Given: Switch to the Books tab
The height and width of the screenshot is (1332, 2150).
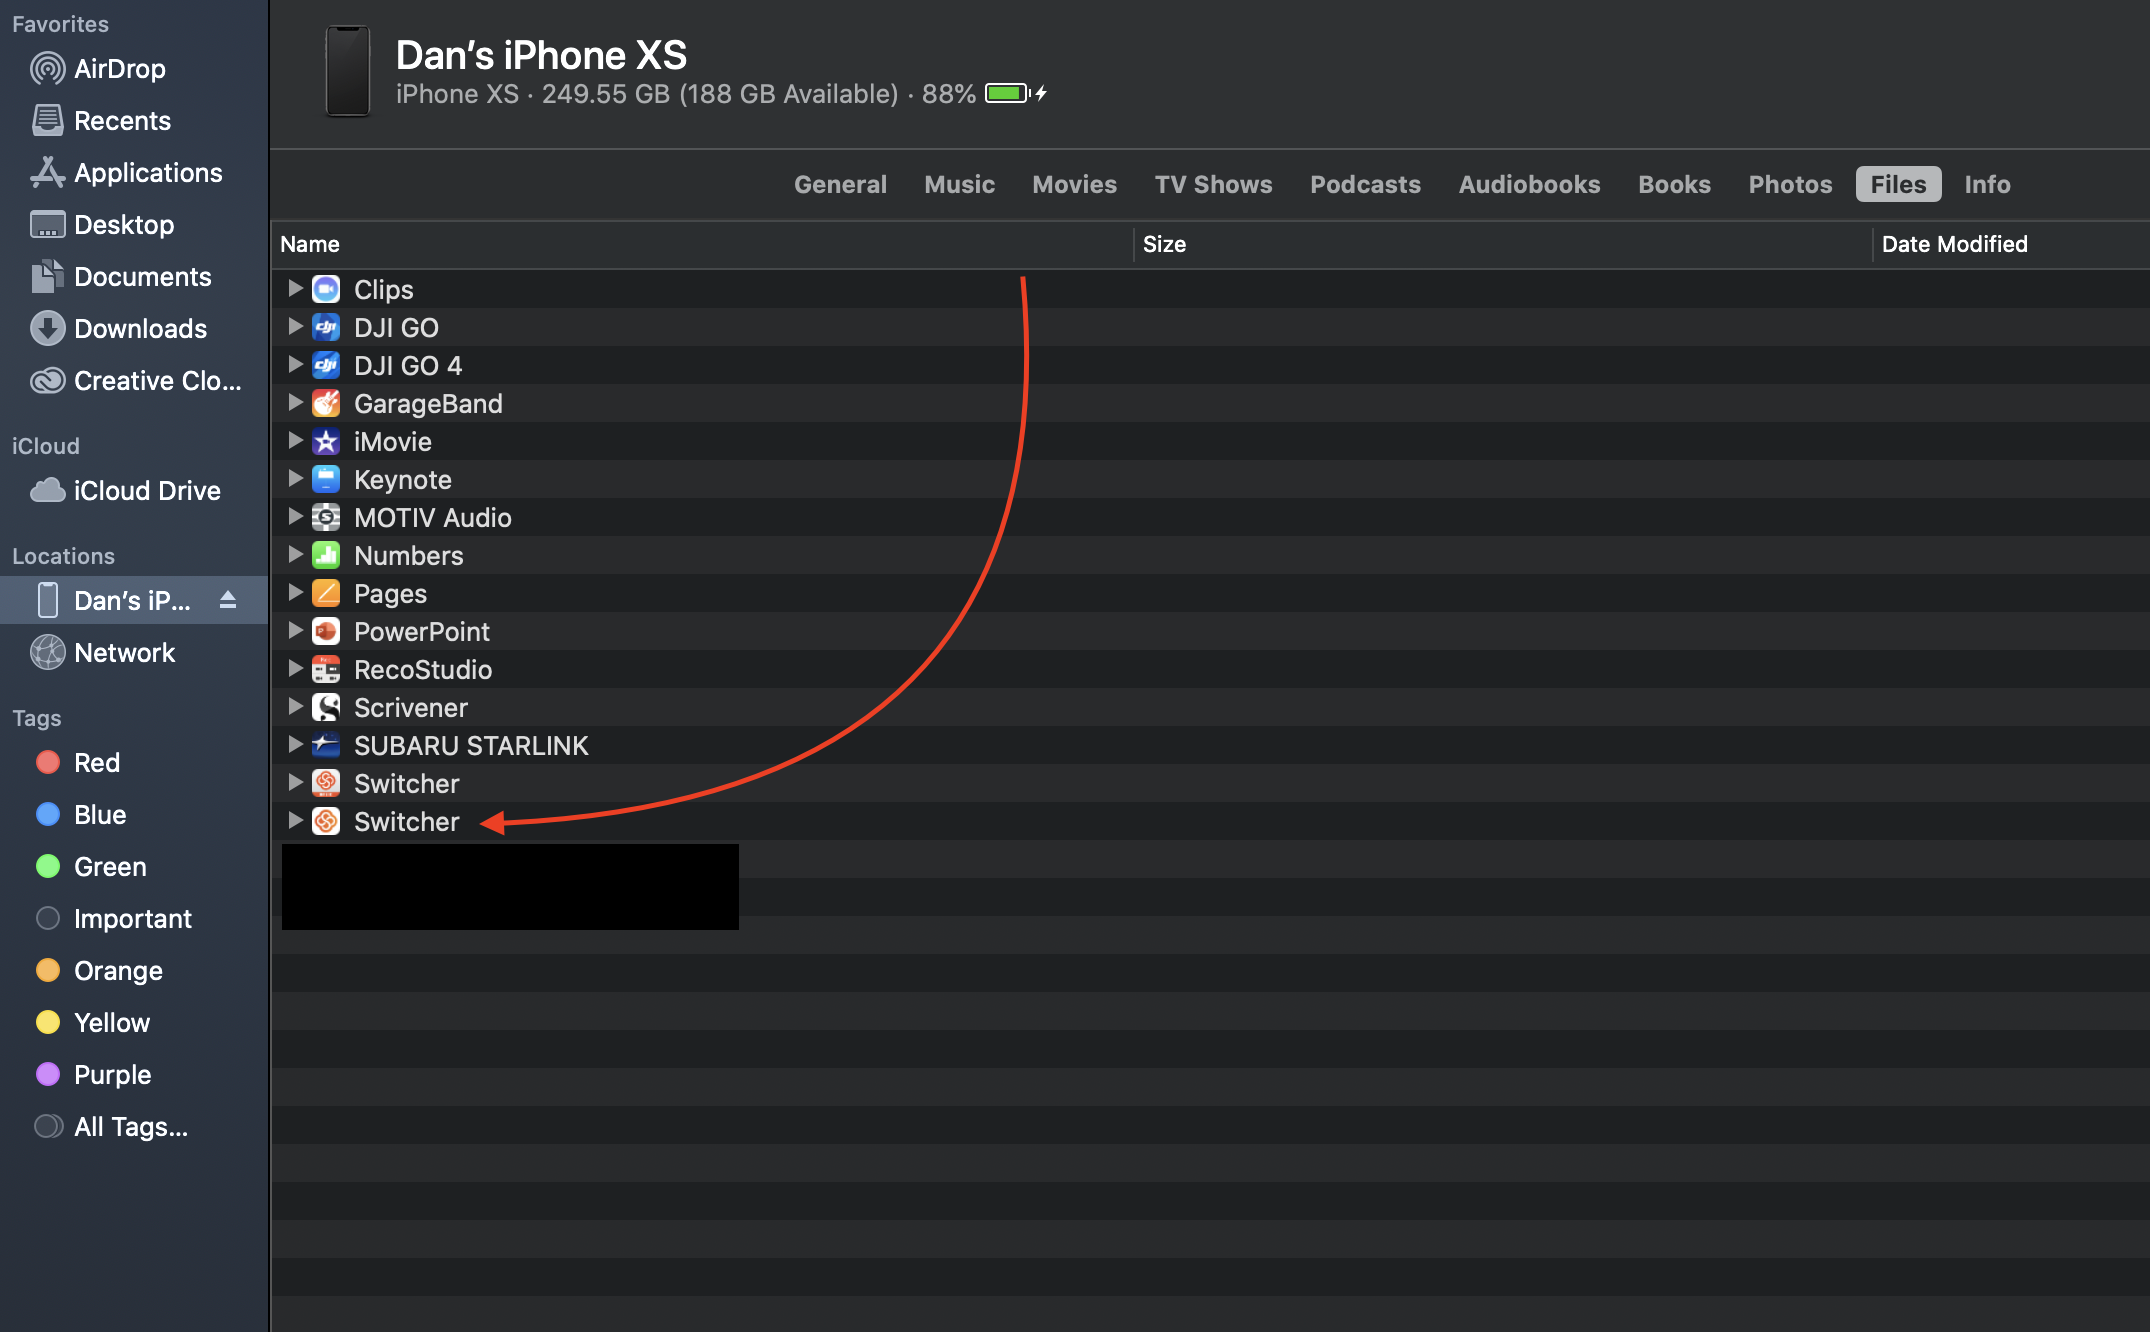Looking at the screenshot, I should [1674, 184].
